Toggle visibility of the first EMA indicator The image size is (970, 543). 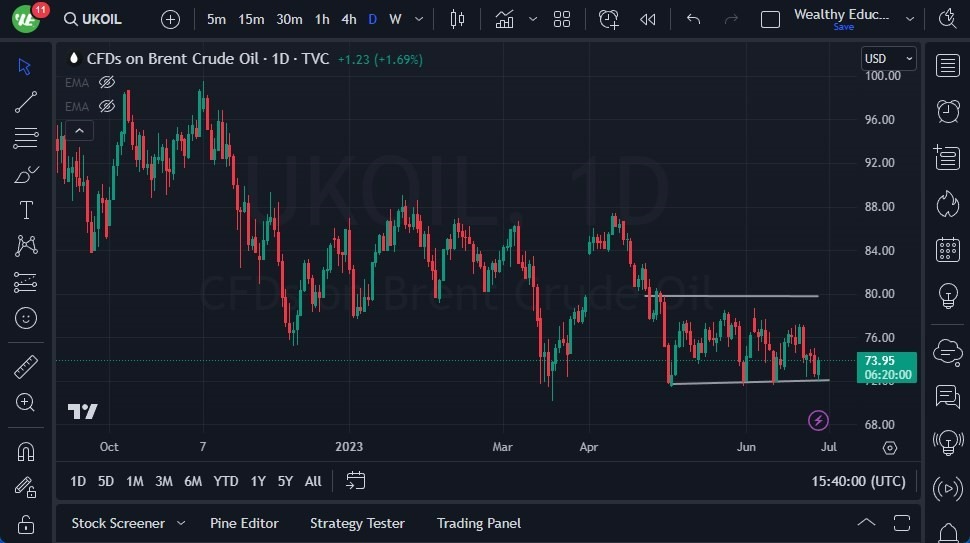[107, 82]
